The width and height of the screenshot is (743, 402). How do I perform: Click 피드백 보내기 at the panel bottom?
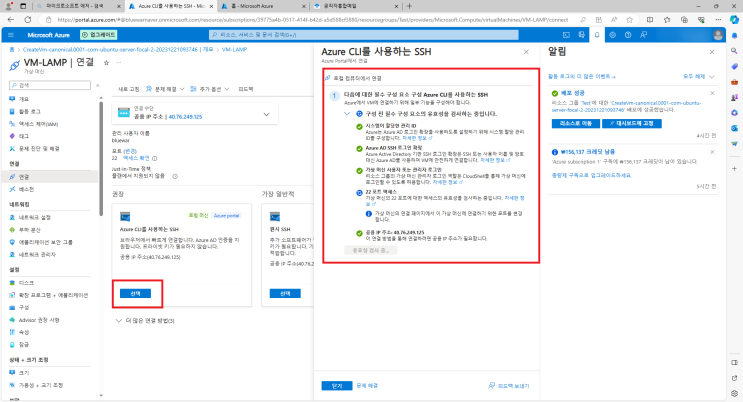509,386
